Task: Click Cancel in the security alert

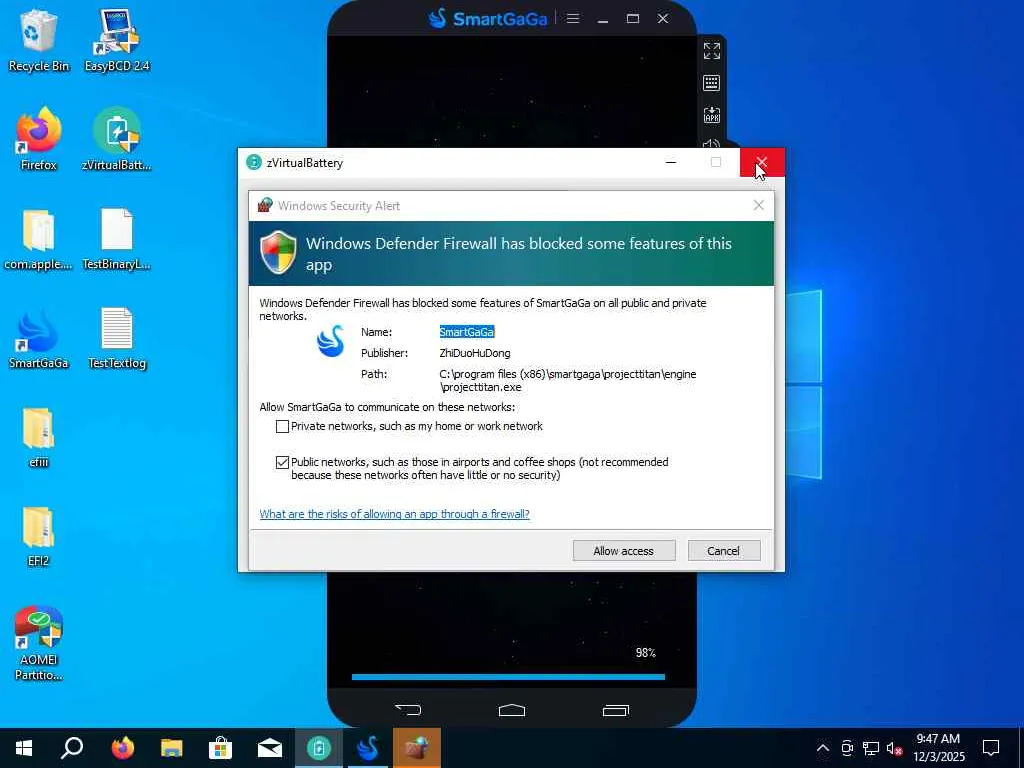Action: [724, 551]
